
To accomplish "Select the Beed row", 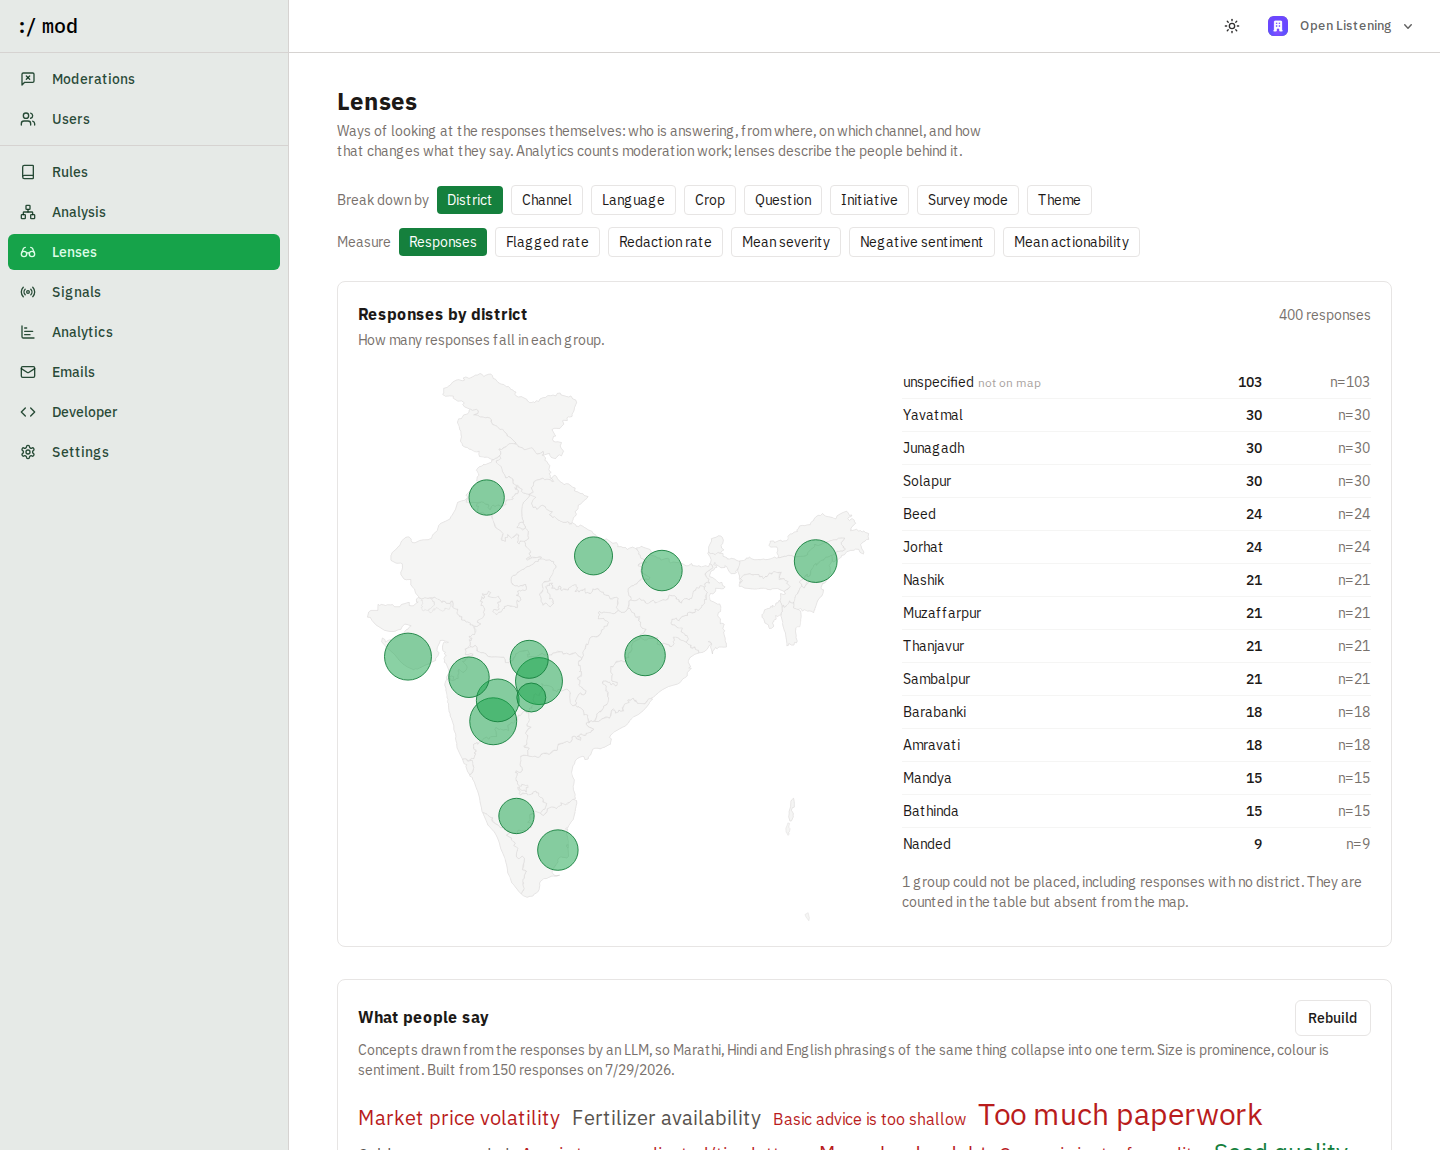I will tap(1136, 514).
